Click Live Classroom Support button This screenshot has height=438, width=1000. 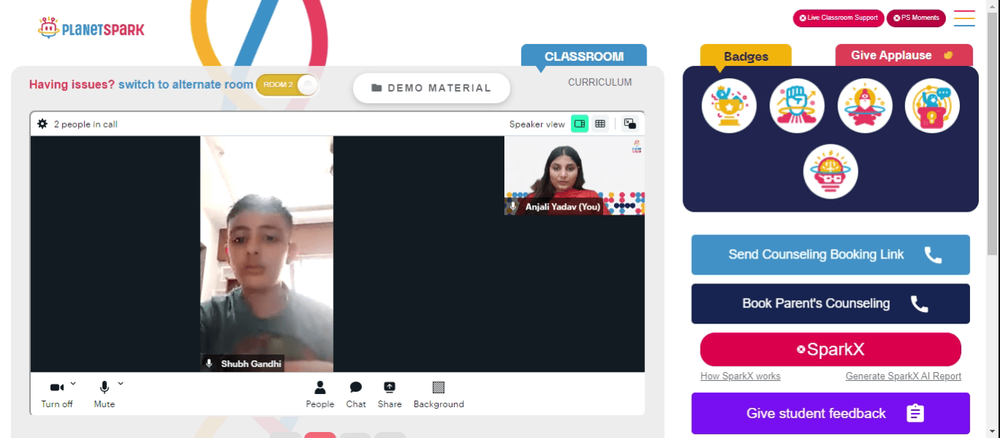pos(838,18)
